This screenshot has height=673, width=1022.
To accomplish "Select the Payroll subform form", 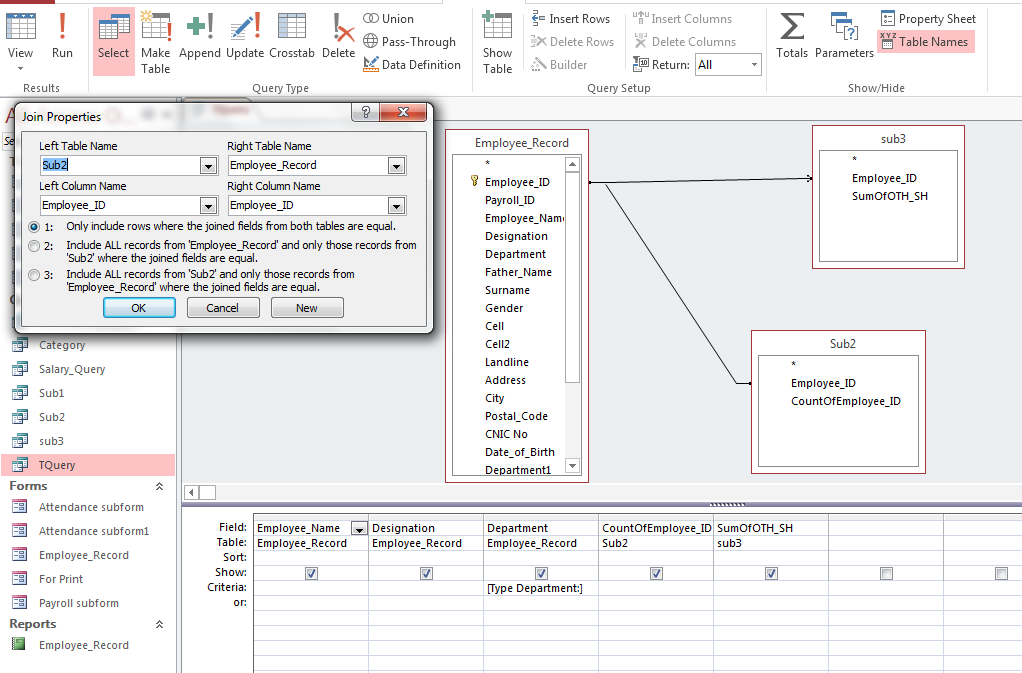I will [79, 603].
